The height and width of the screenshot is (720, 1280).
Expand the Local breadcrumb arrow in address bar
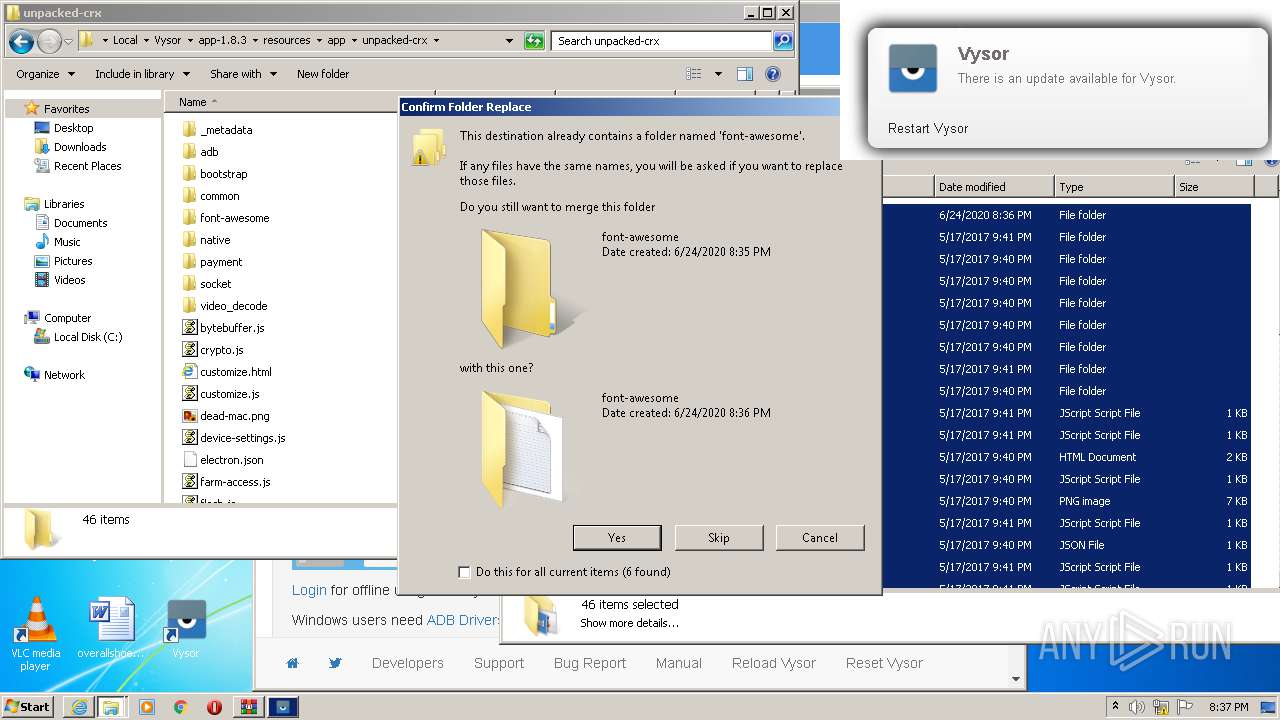point(146,41)
